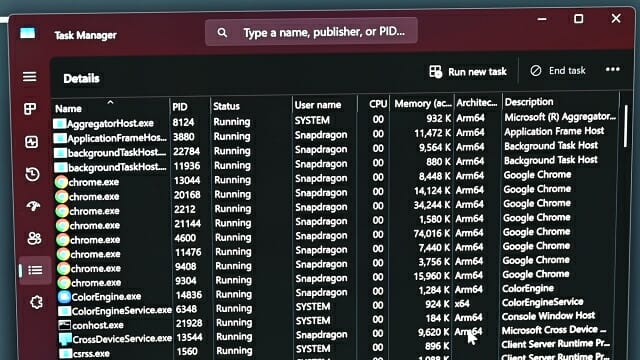Click the CrossDeviceService.exe process icon
The width and height of the screenshot is (640, 360).
[x=65, y=339]
